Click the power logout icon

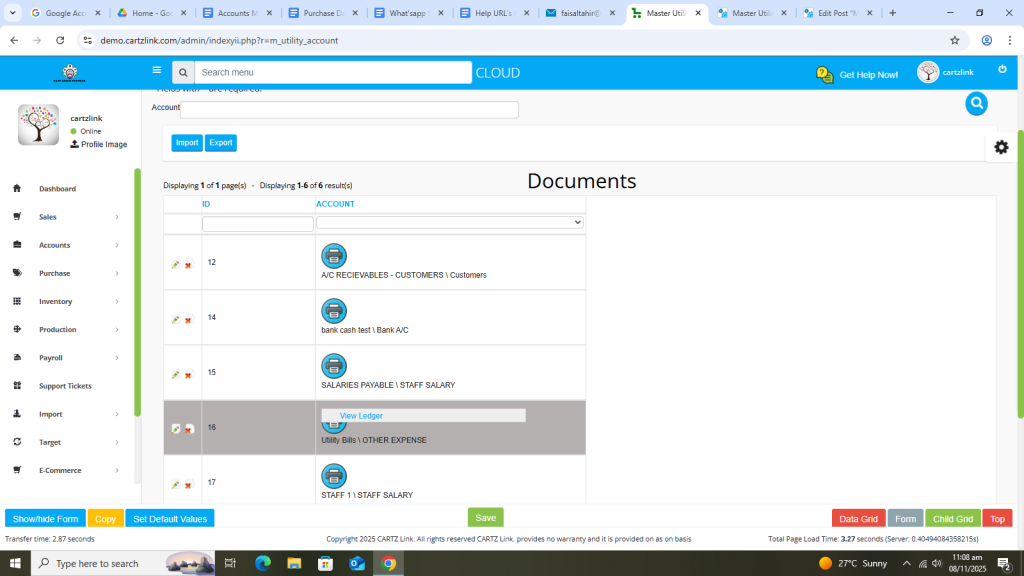point(1002,70)
